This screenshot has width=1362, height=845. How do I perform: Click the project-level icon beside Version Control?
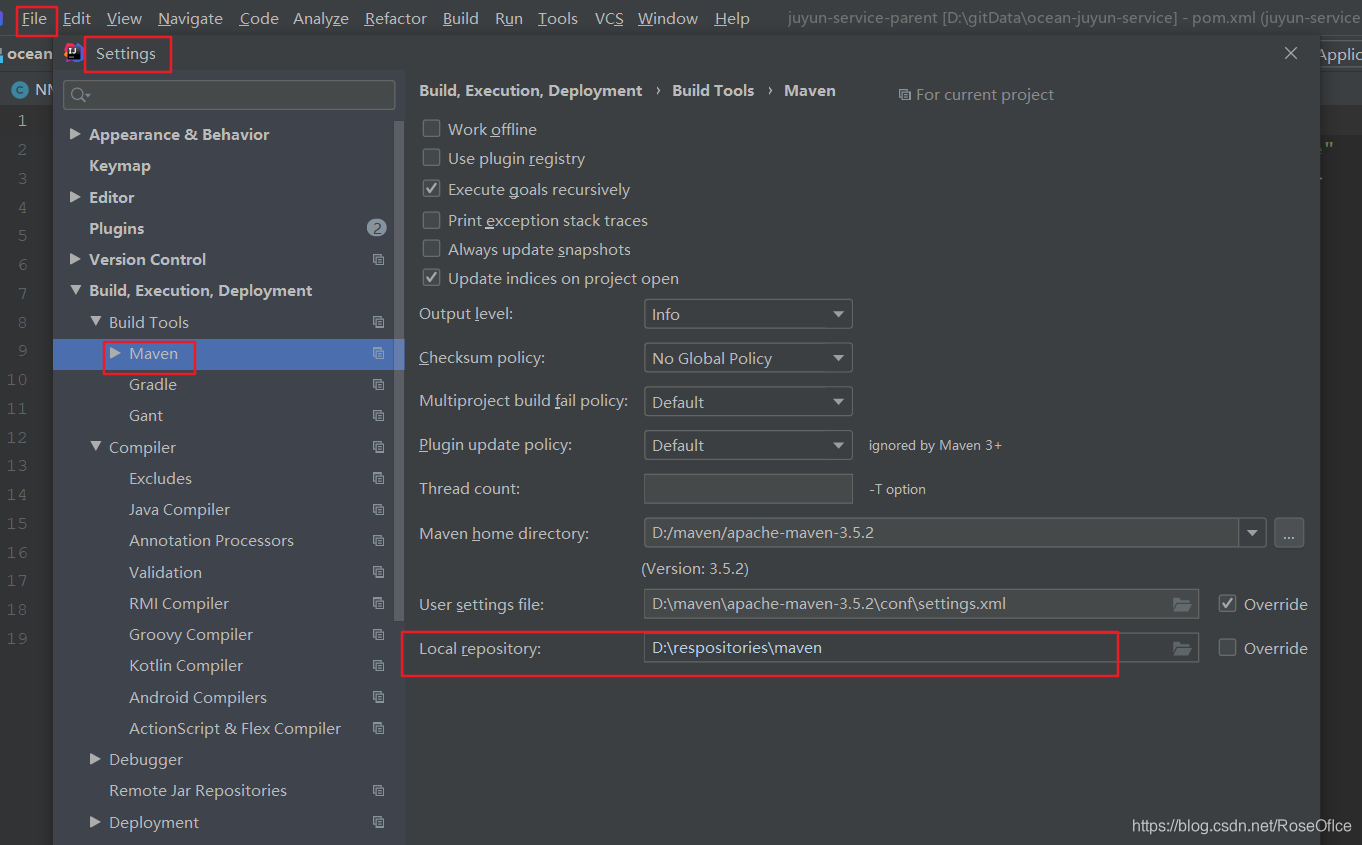[x=378, y=260]
